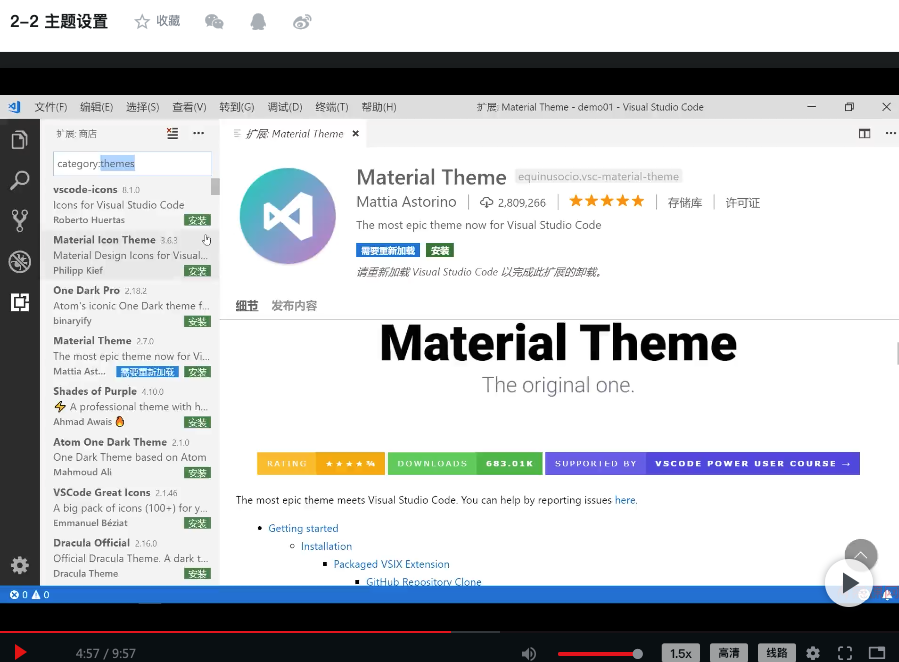
Task: Click blue 需要重新加载 in the details header
Action: tap(388, 250)
